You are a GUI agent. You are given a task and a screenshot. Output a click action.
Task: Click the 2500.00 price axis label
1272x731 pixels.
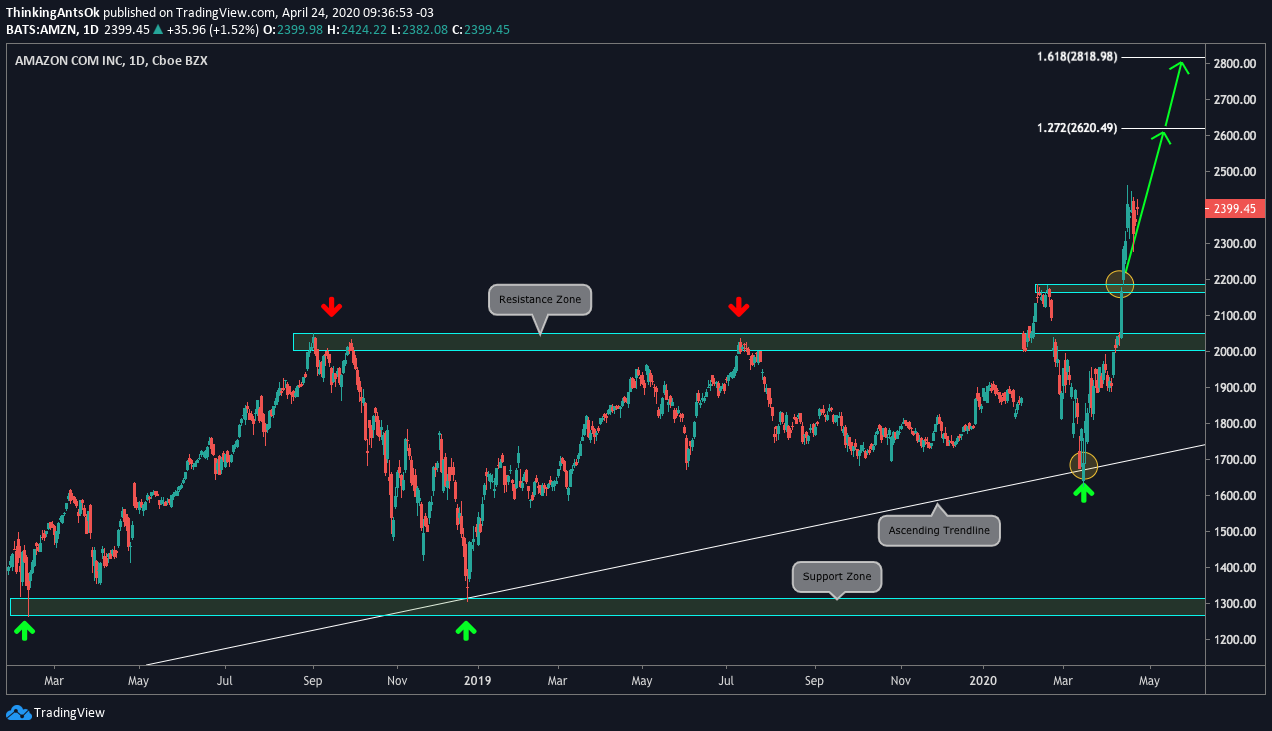tap(1235, 172)
